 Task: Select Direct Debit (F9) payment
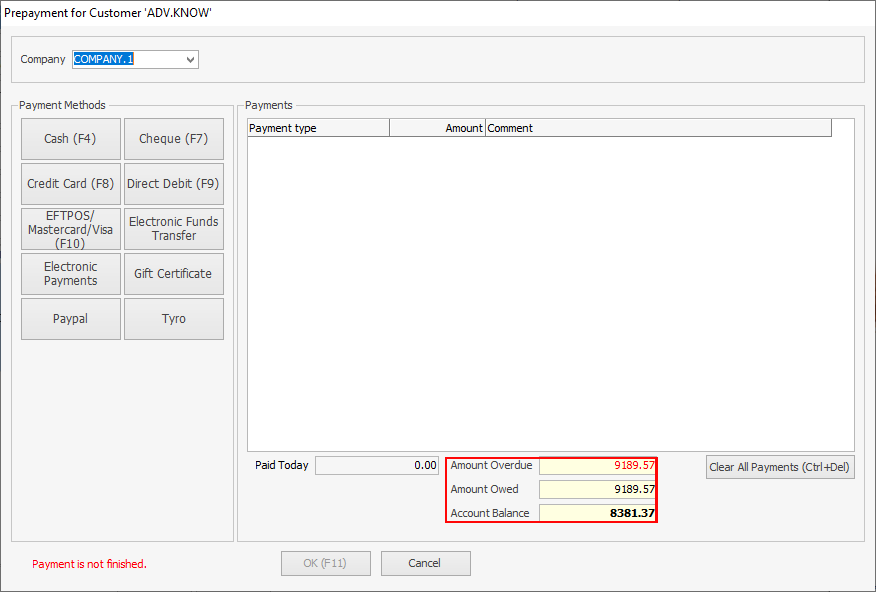(x=173, y=183)
